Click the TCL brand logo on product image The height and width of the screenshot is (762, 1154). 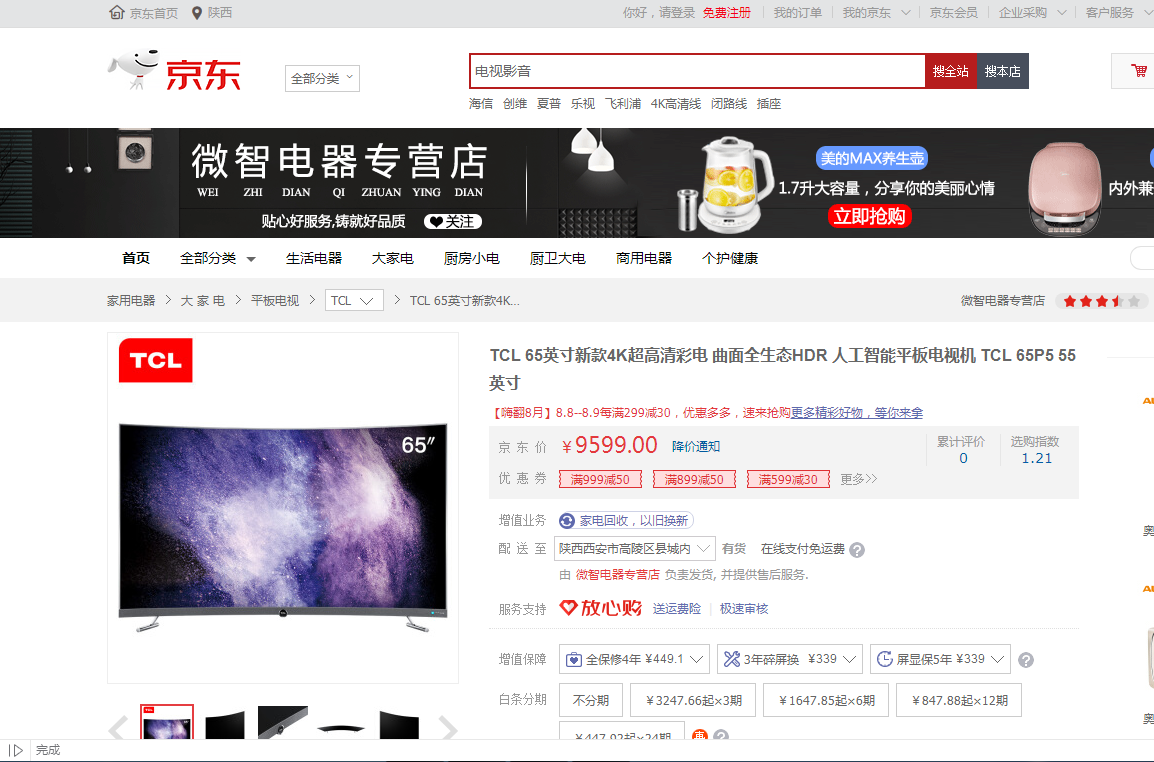pos(155,360)
